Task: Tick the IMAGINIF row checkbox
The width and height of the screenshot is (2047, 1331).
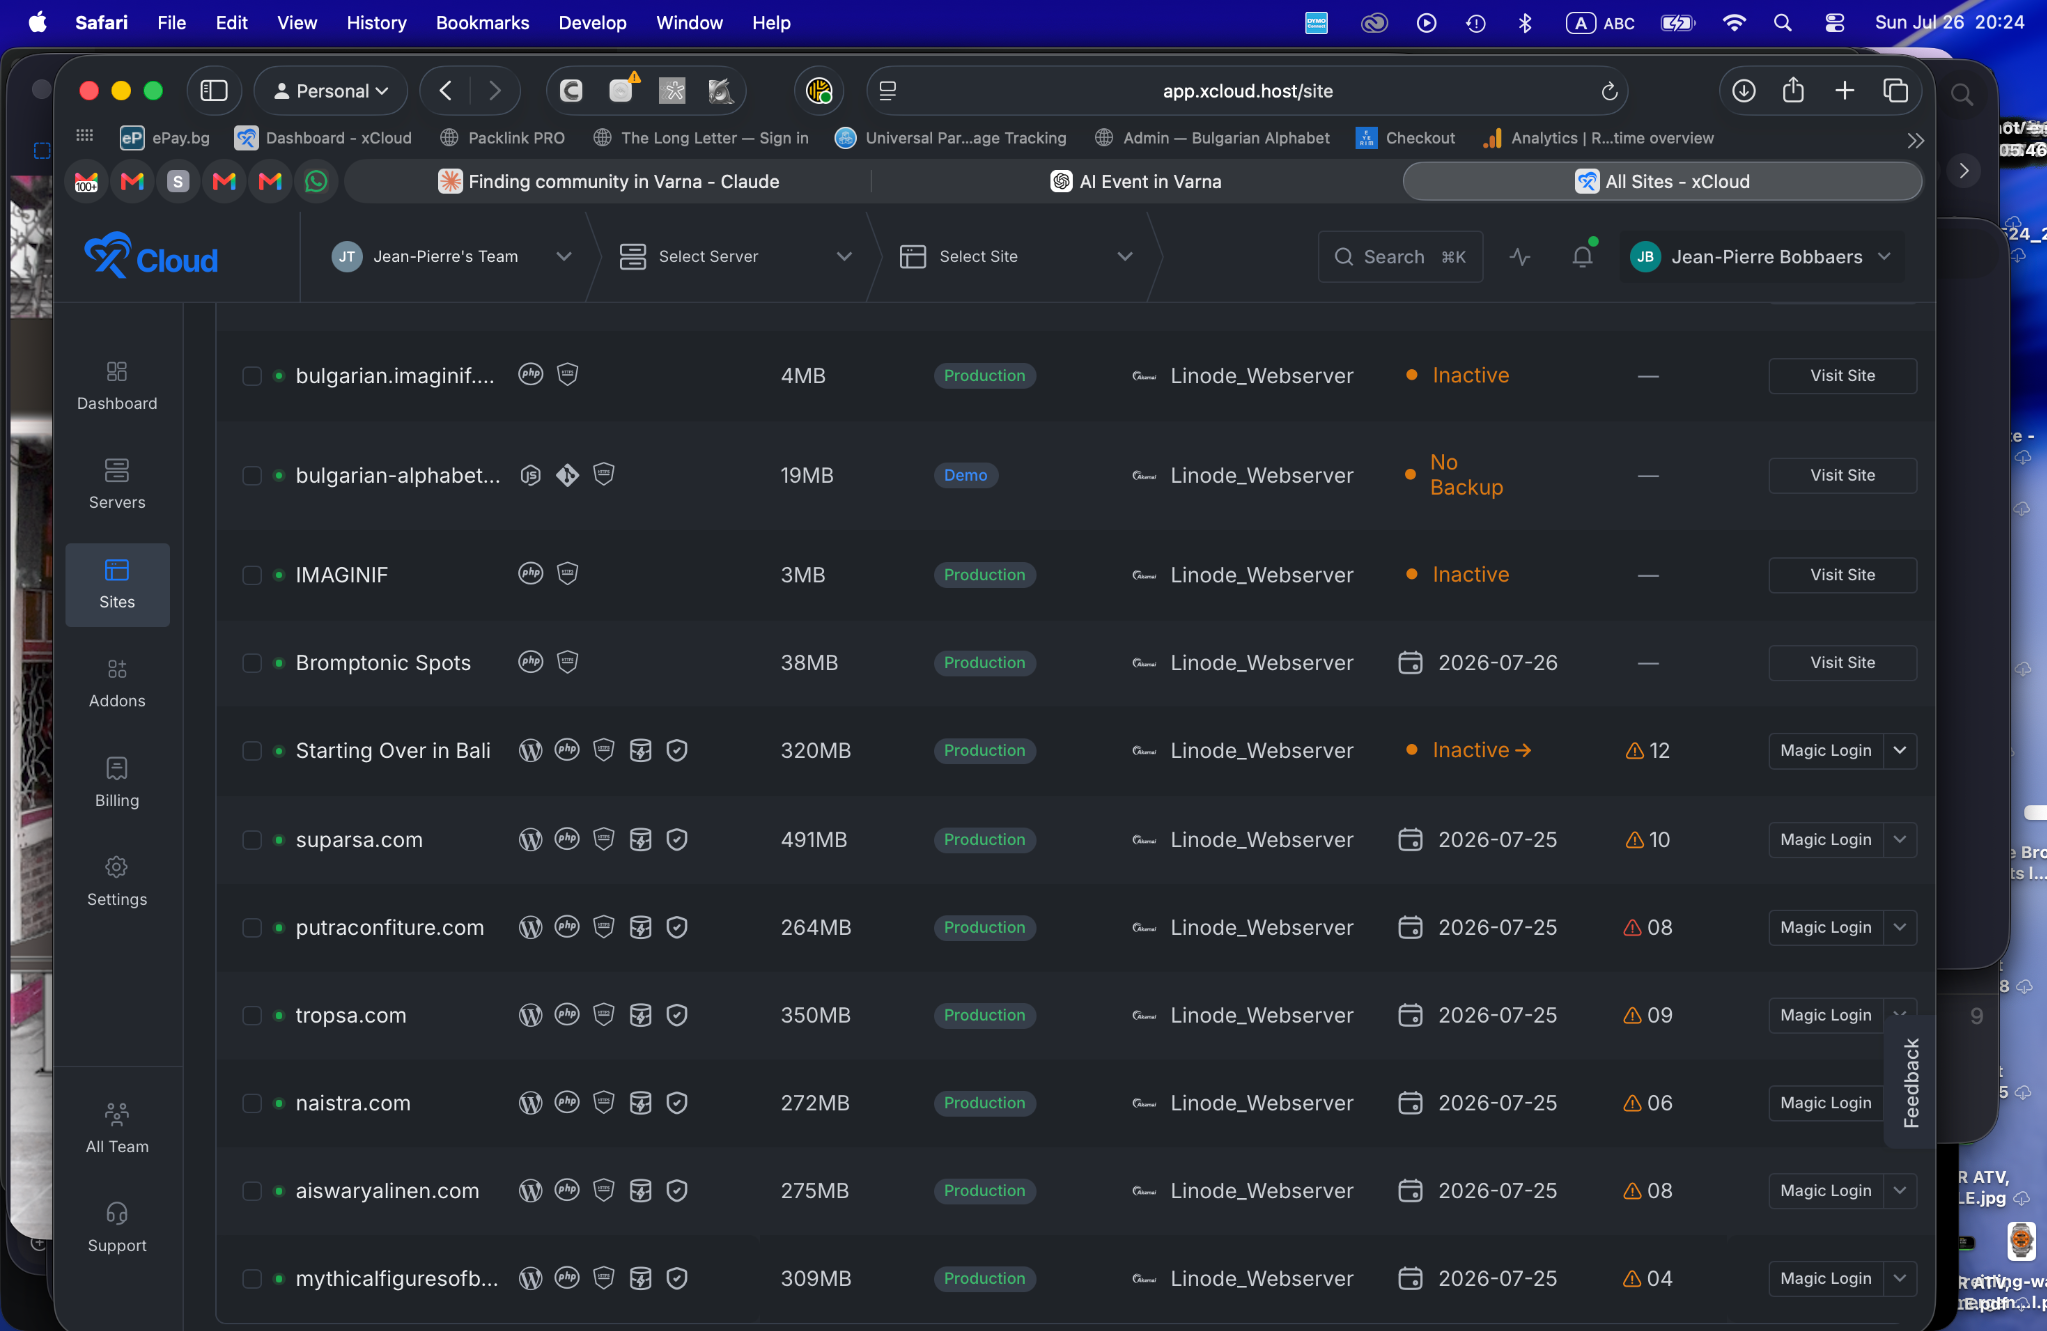Action: [x=252, y=575]
